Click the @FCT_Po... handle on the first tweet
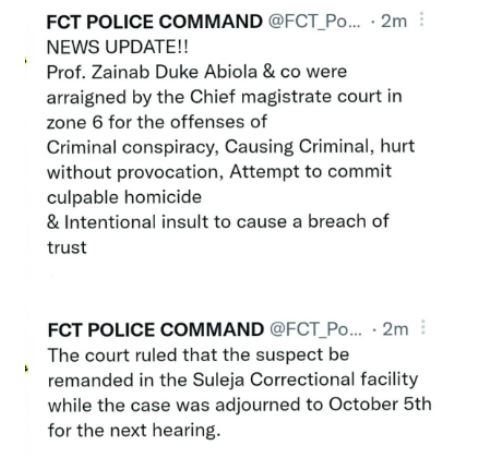Screen dimensions: 487x459 [x=314, y=22]
